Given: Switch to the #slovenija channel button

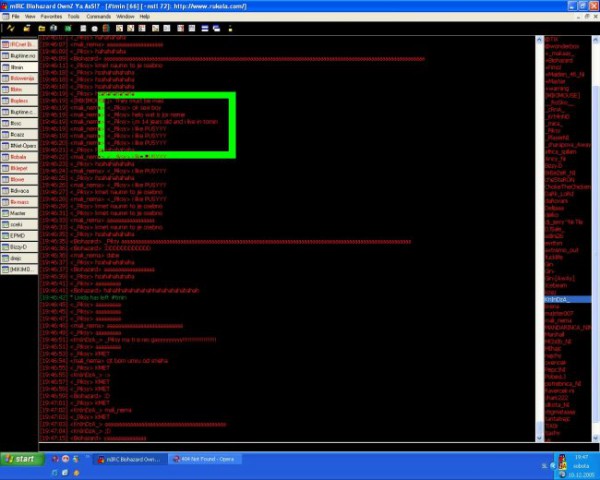Looking at the screenshot, I should (x=19, y=78).
